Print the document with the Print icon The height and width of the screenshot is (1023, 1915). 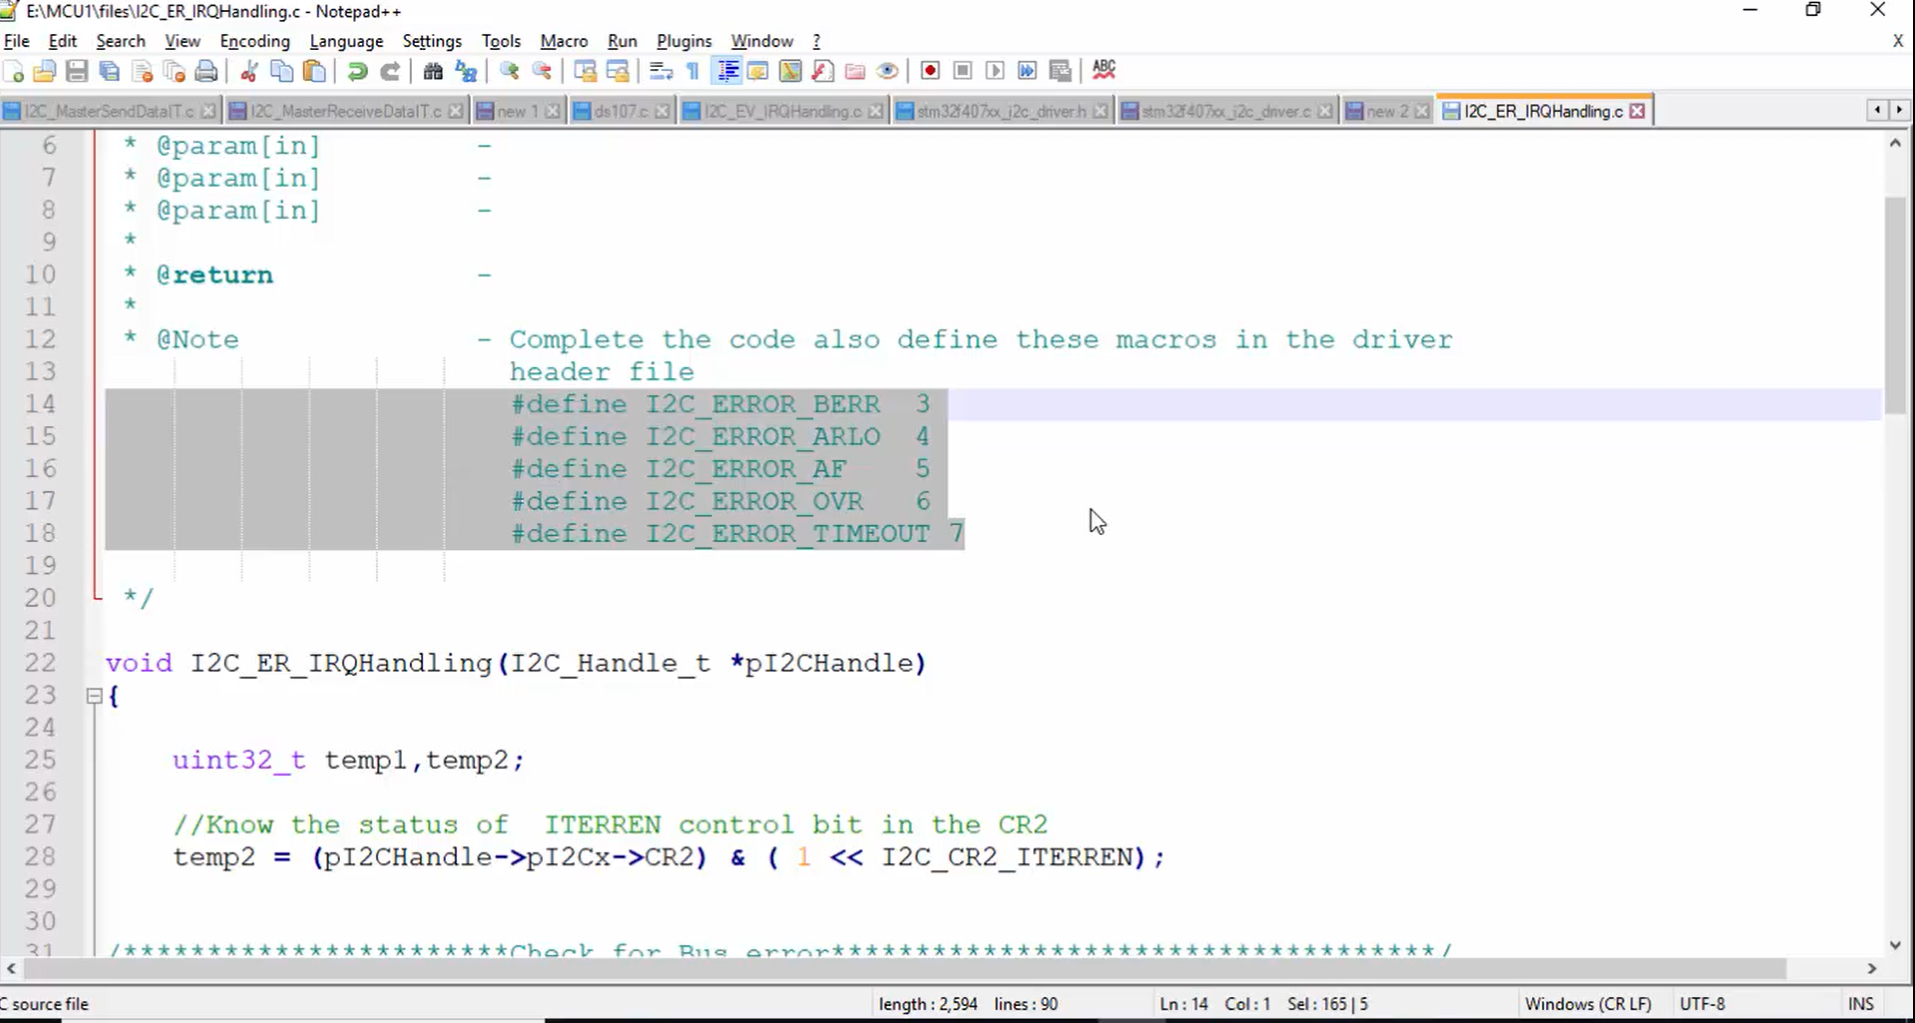coord(206,71)
